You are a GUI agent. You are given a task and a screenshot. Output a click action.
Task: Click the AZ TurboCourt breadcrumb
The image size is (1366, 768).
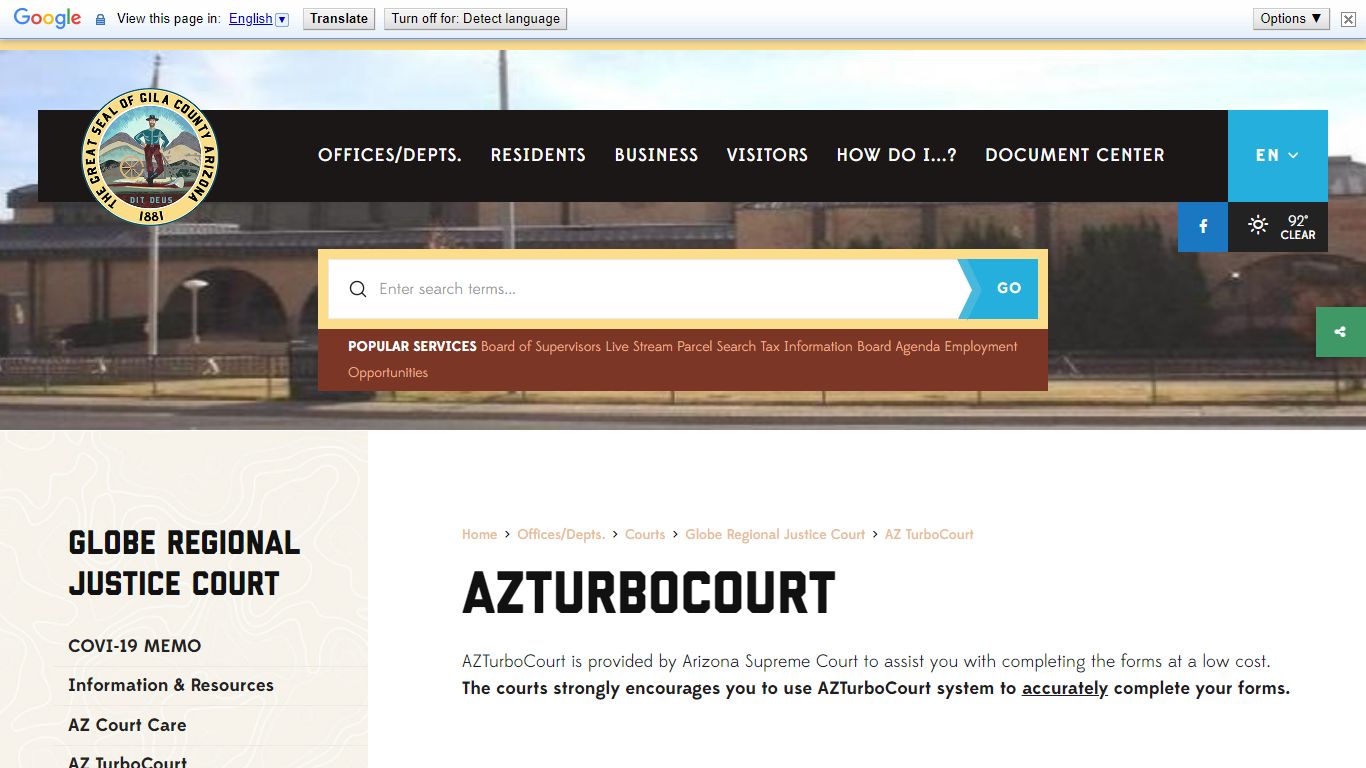coord(929,535)
